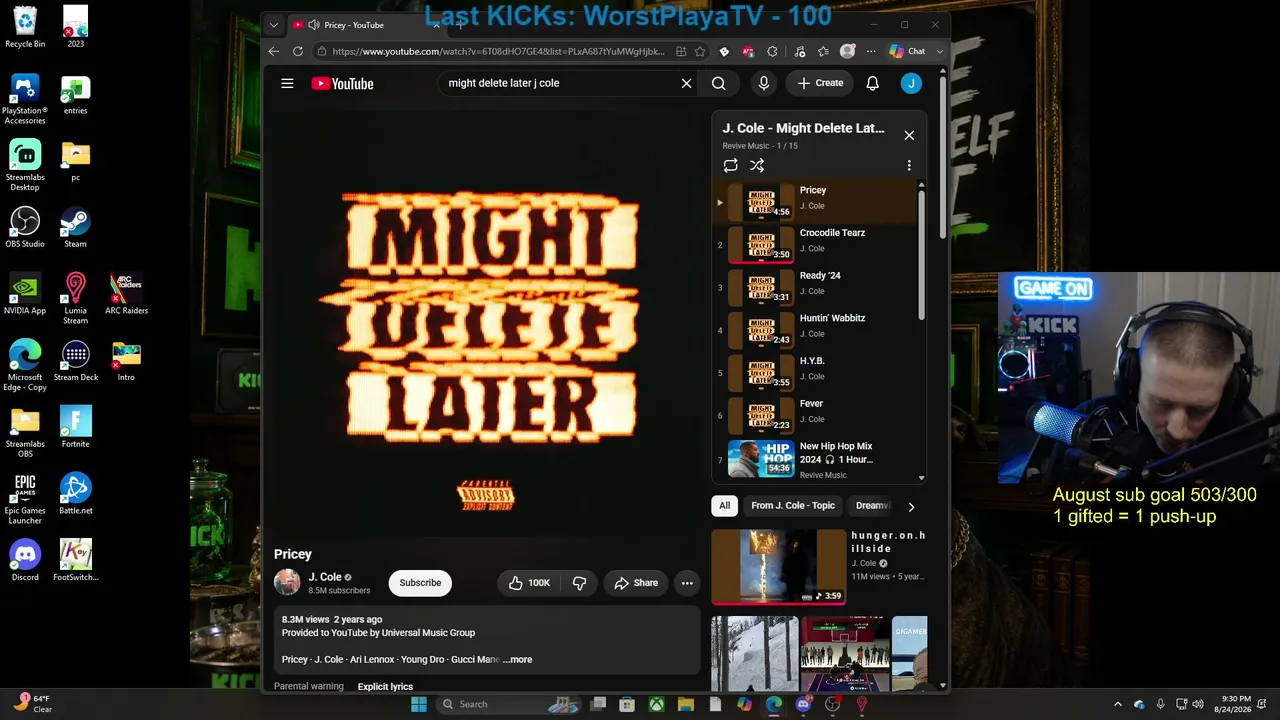Image resolution: width=1280 pixels, height=720 pixels.
Task: Run the YouTube search with magnifier button
Action: (719, 83)
